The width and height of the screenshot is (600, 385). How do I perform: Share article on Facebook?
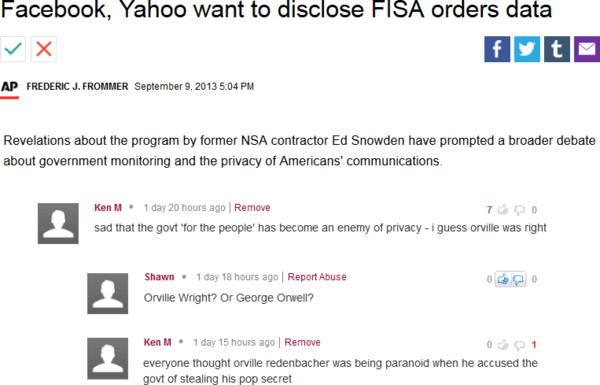pos(497,49)
